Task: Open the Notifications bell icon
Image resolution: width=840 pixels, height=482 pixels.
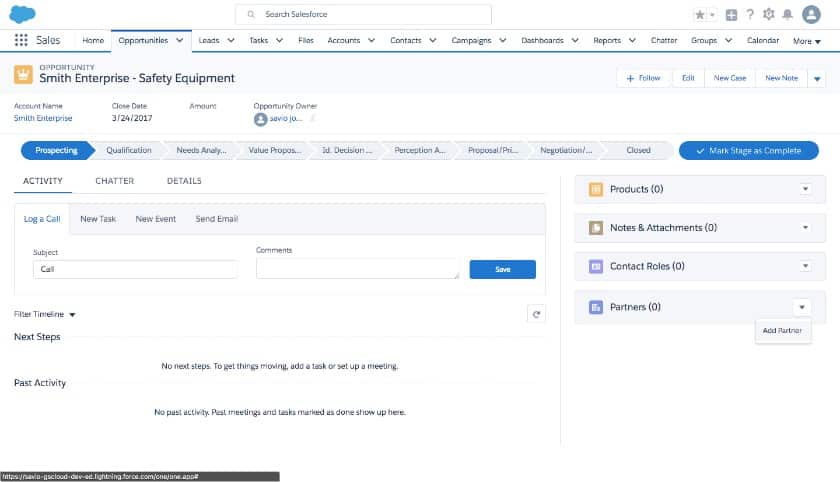Action: (x=787, y=14)
